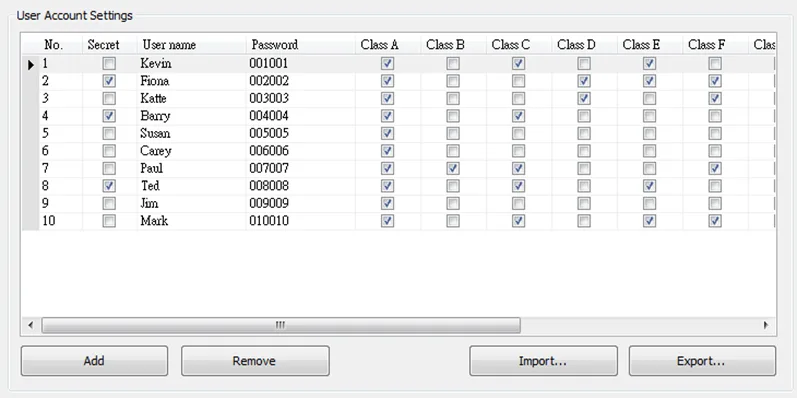797x398 pixels.
Task: Click the Password column header
Action: pyautogui.click(x=300, y=45)
